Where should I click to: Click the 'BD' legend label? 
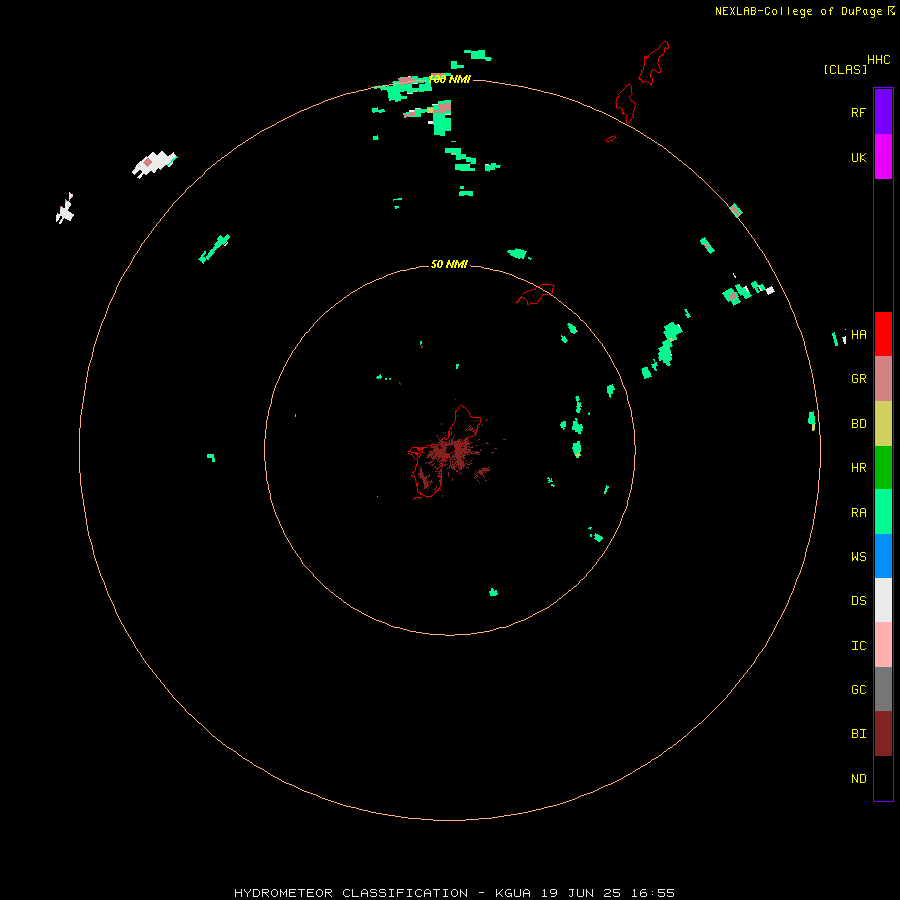pos(858,424)
